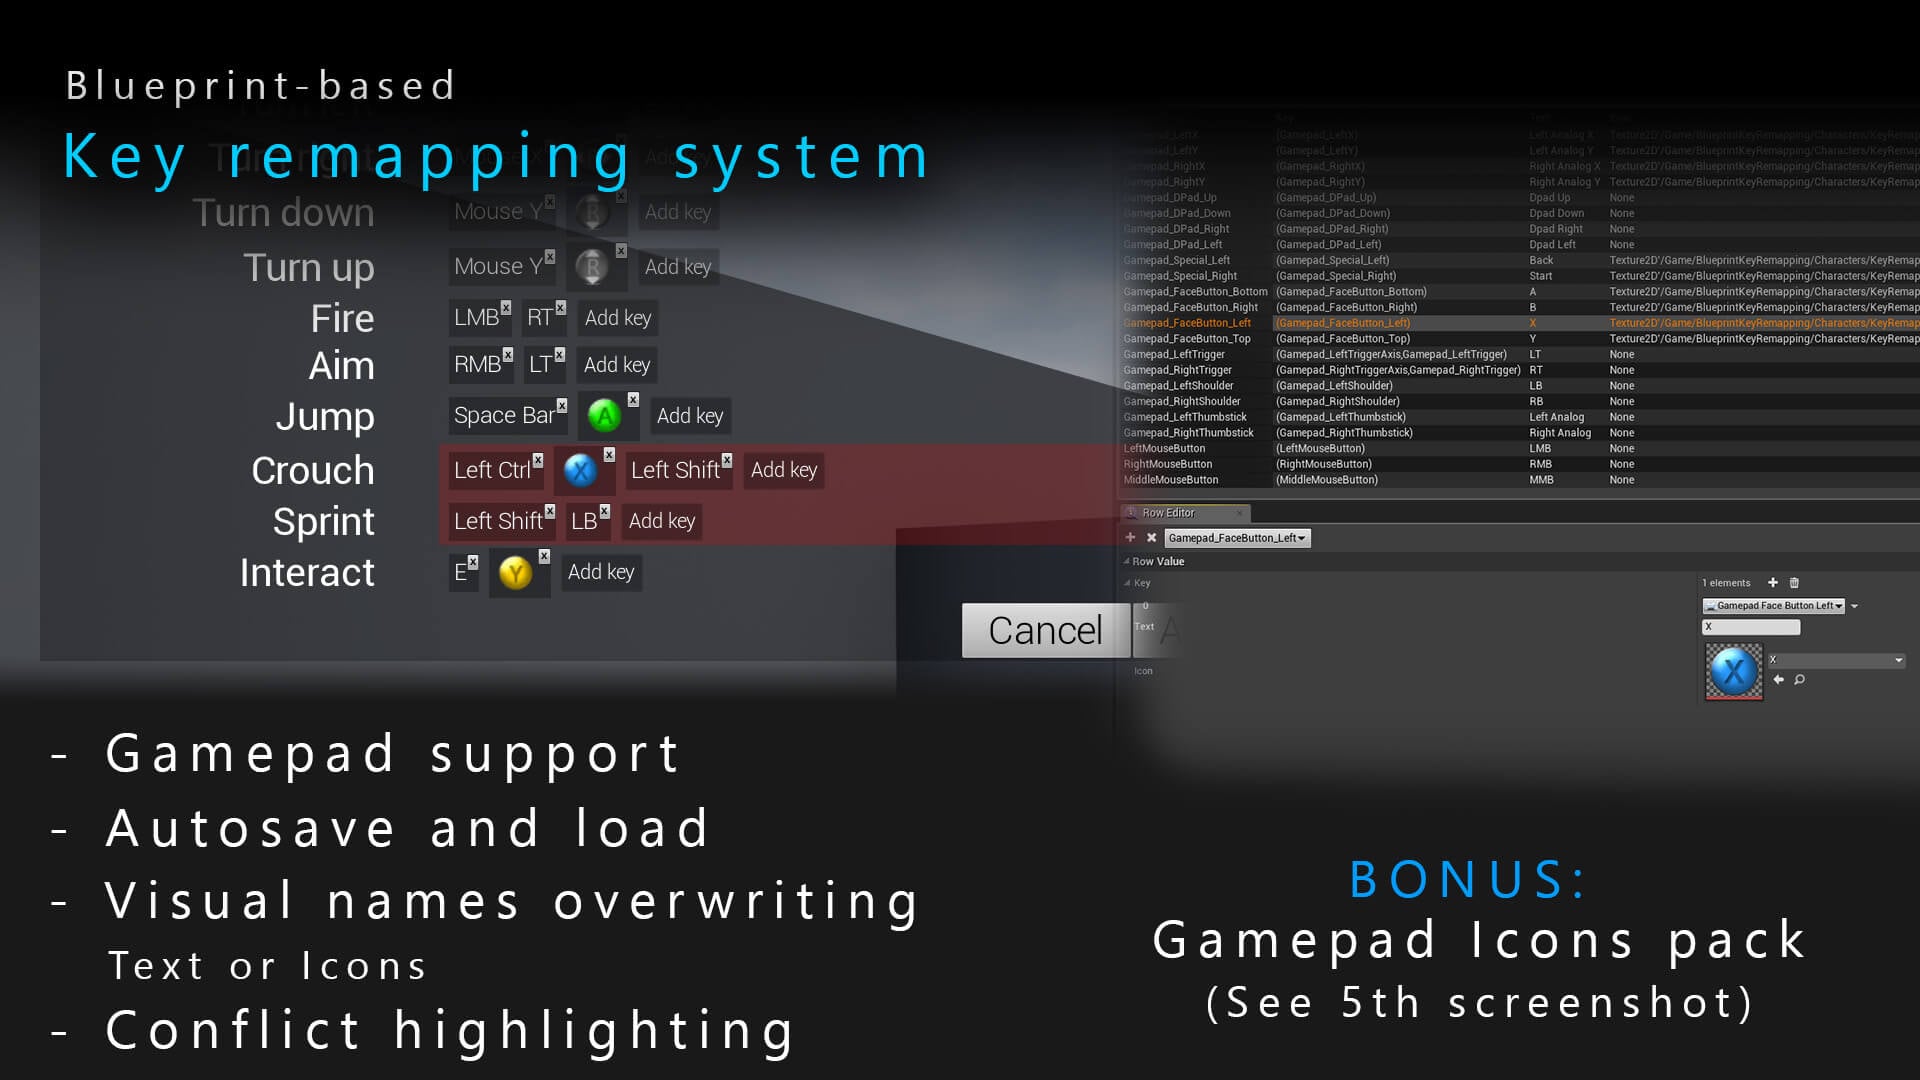
Task: Click the Cancel button in the dialog
Action: pyautogui.click(x=1044, y=629)
